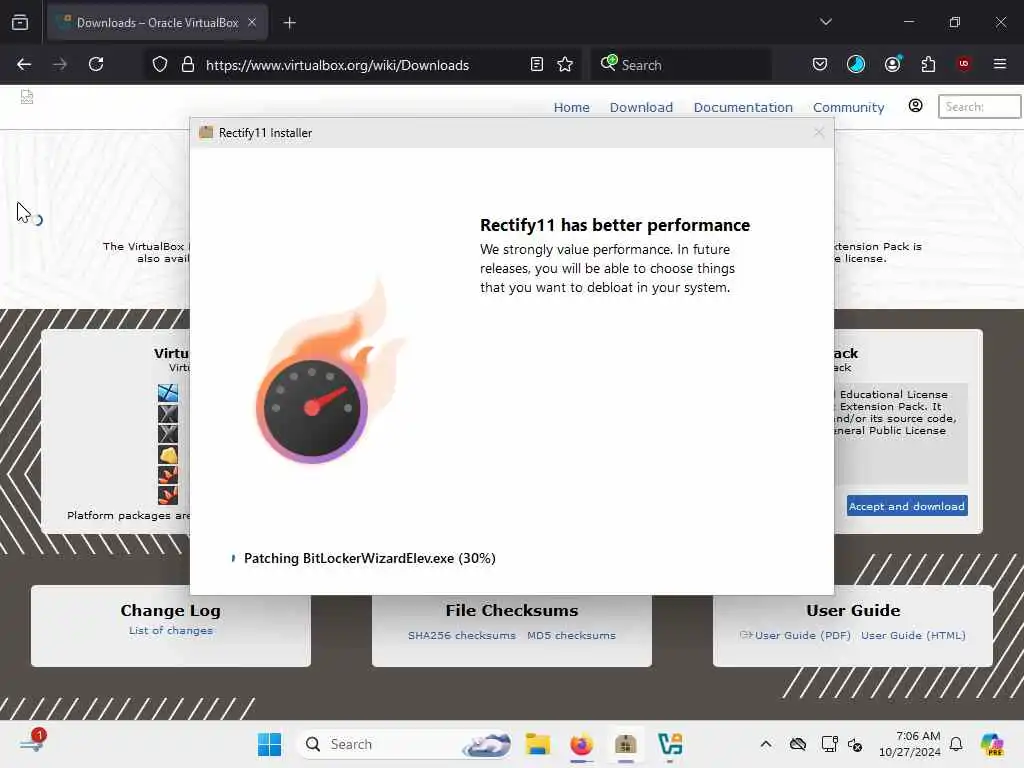Save page to Pocket
Screen dimensions: 1024x768
tap(820, 64)
